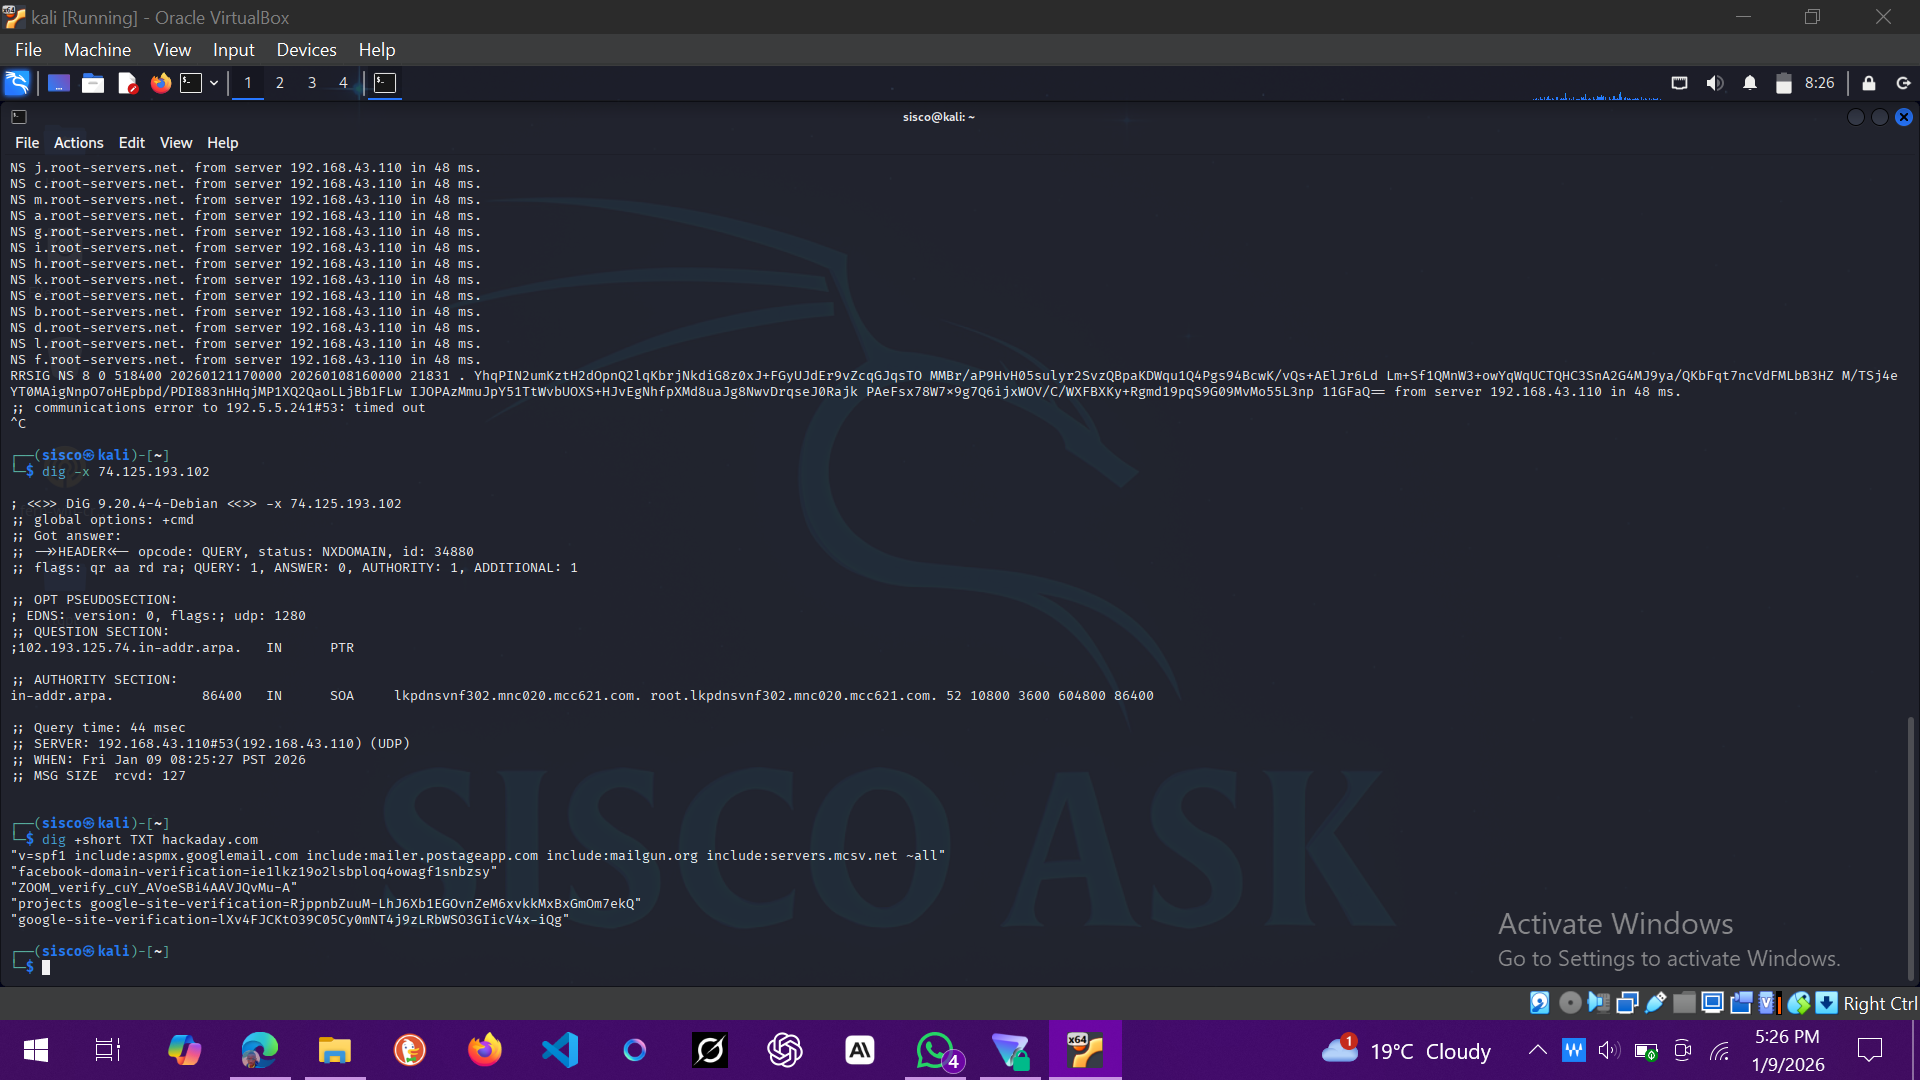Click the CPU graph monitor in Kali panel
The height and width of the screenshot is (1080, 1920).
[x=1597, y=85]
